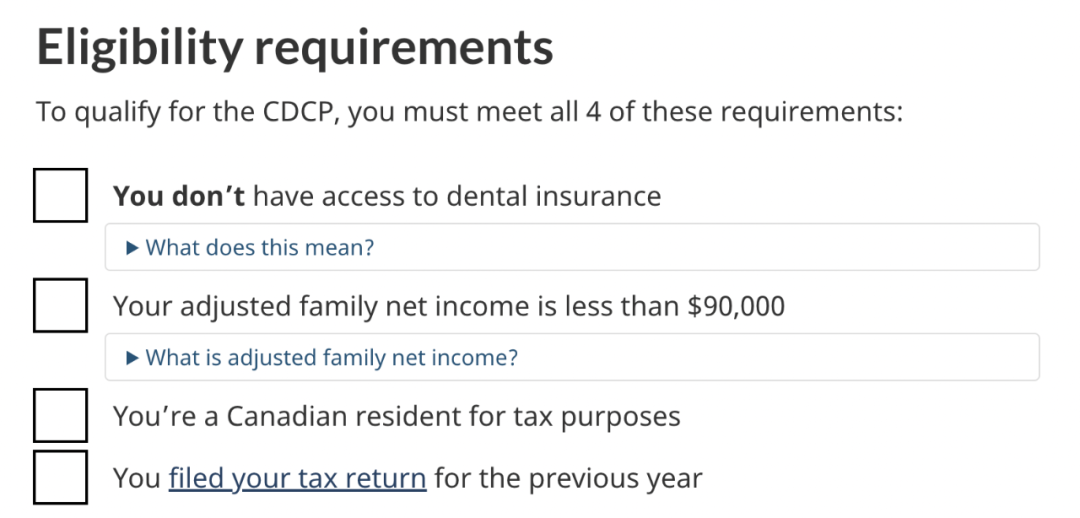This screenshot has width=1080, height=518.
Task: Click the "You don't have access to dental insurance" label
Action: tap(387, 196)
